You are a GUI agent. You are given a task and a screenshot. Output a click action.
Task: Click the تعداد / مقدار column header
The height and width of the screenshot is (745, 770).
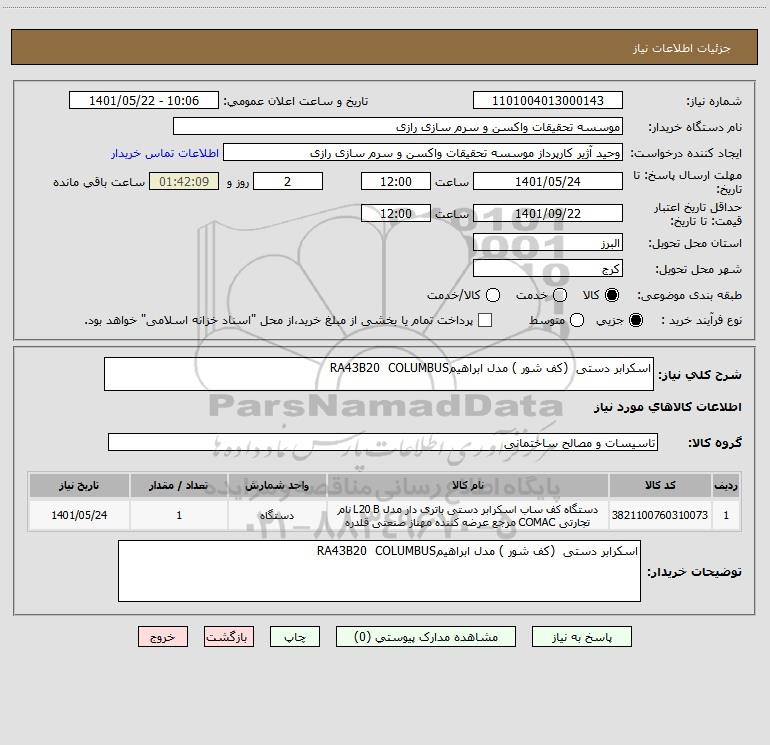click(x=179, y=486)
